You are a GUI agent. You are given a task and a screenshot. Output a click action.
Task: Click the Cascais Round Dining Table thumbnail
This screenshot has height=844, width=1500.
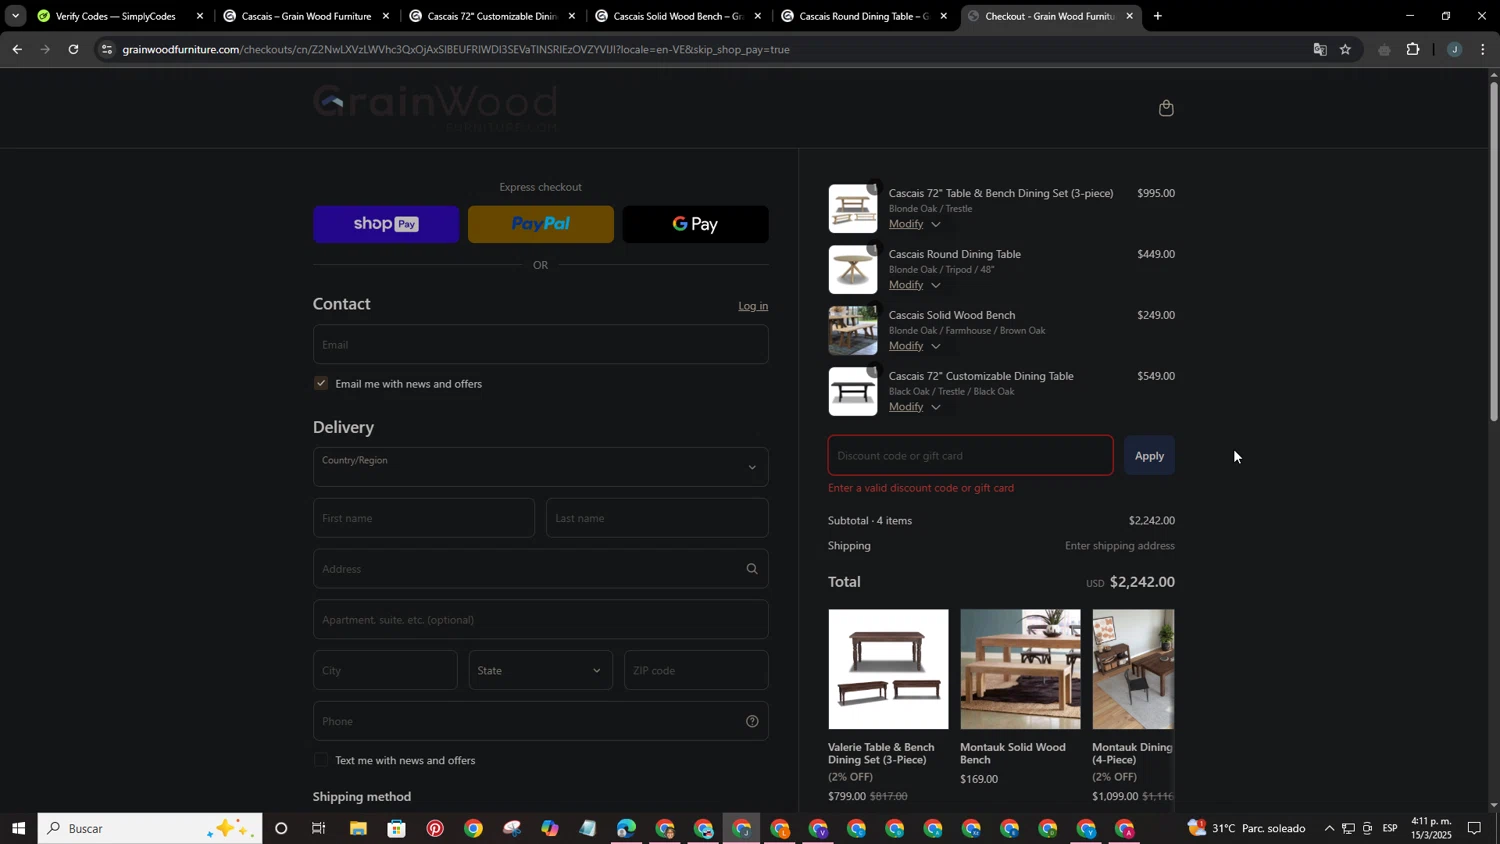(853, 269)
